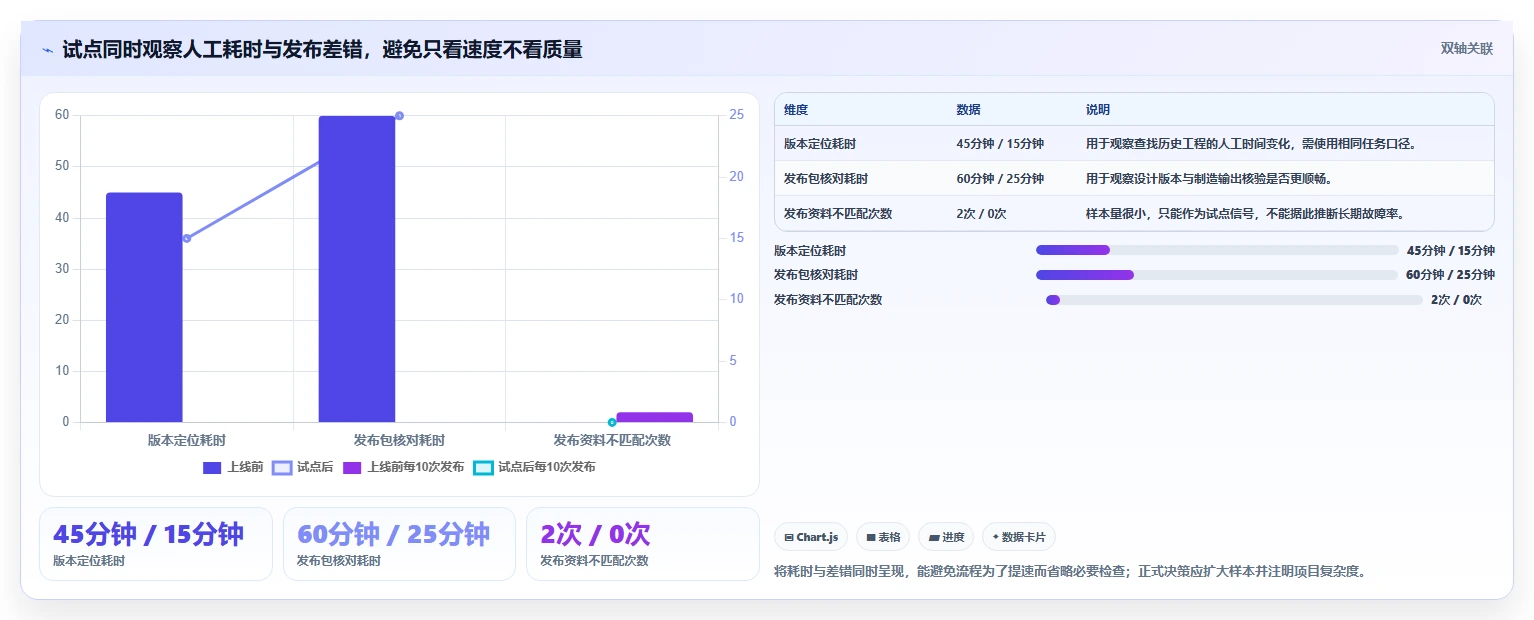Select the 表格 tag chip
1534x620 pixels.
883,537
